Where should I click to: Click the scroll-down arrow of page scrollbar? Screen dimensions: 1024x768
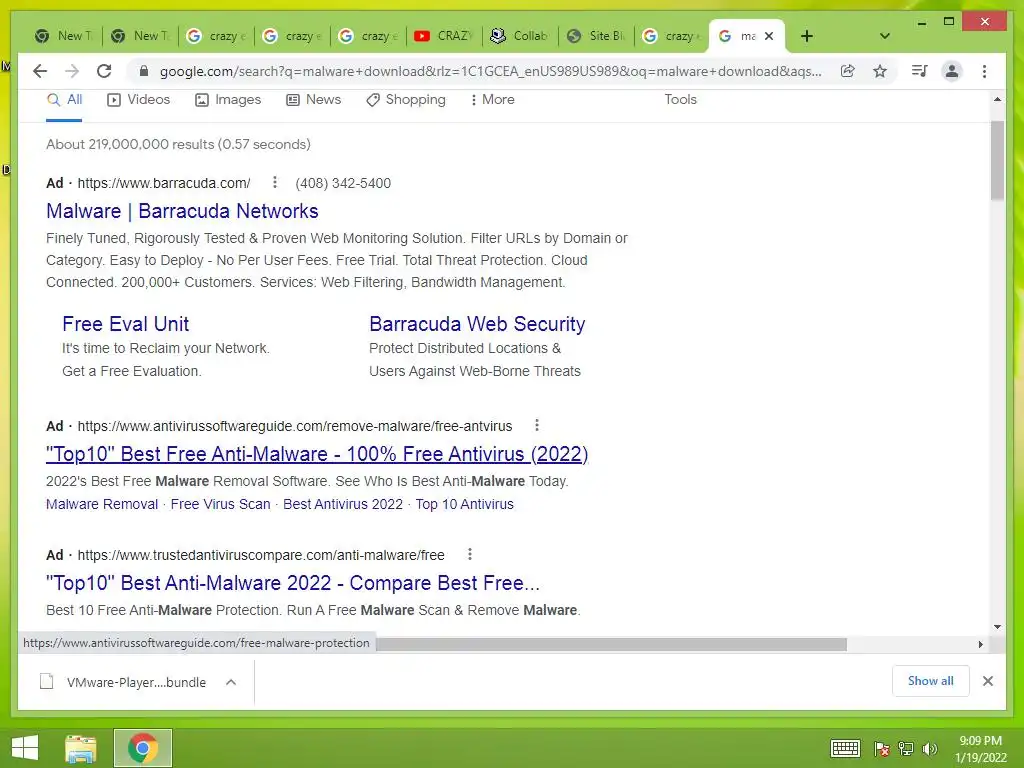click(x=997, y=627)
